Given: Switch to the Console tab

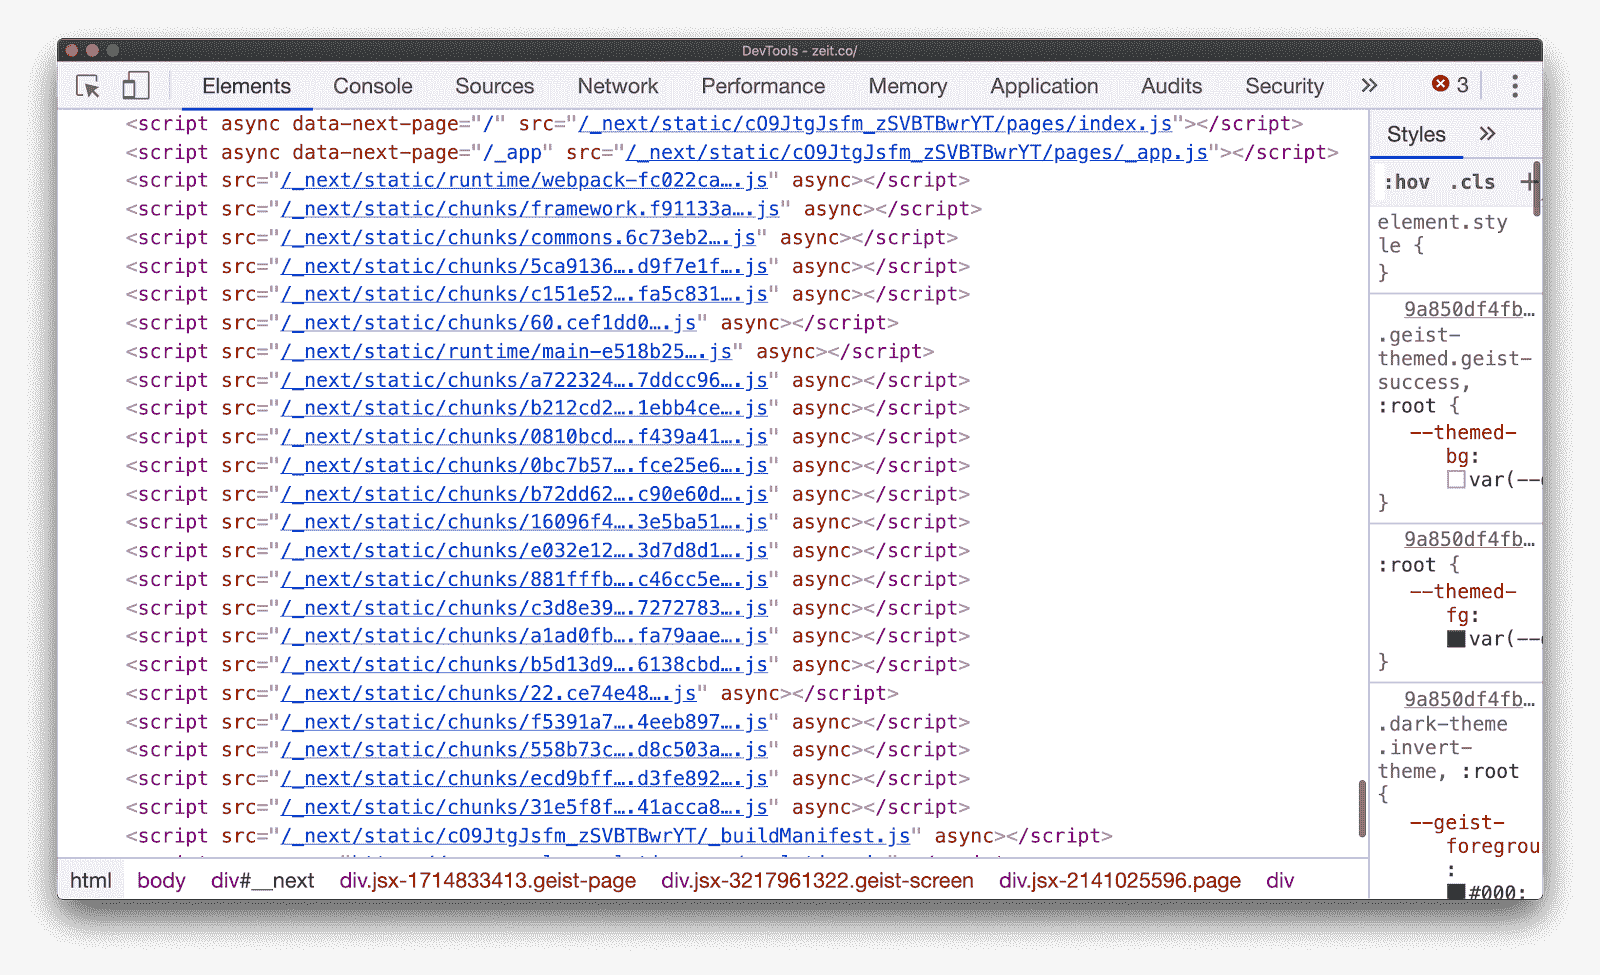Looking at the screenshot, I should click(372, 87).
